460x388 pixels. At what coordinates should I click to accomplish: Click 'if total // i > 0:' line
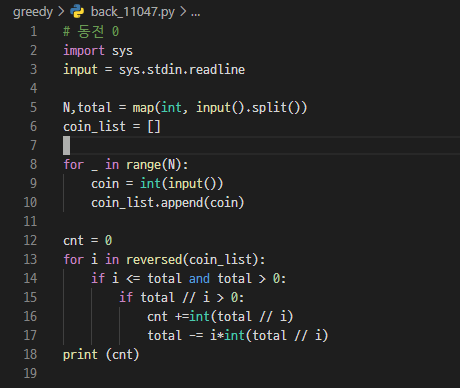tap(182, 298)
